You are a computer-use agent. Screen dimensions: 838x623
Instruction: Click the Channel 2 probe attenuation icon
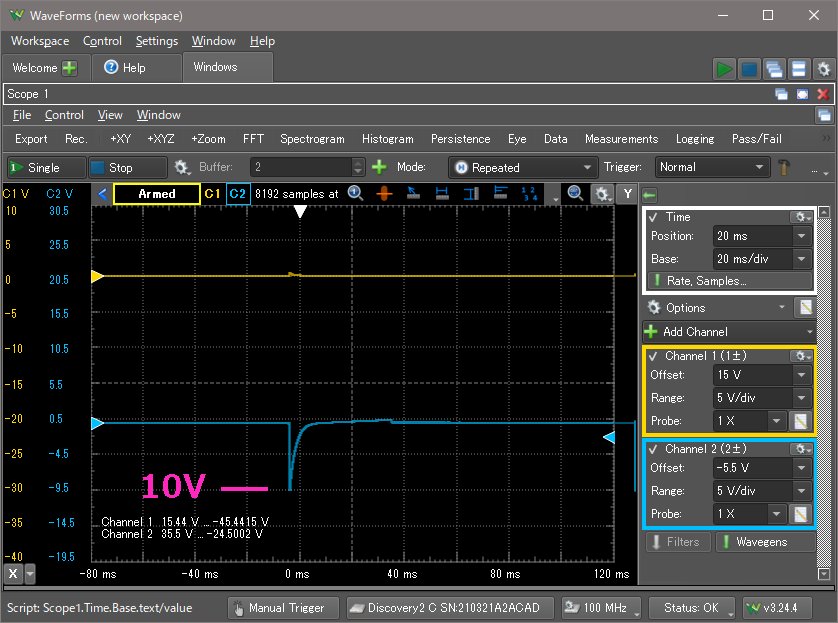pyautogui.click(x=802, y=514)
